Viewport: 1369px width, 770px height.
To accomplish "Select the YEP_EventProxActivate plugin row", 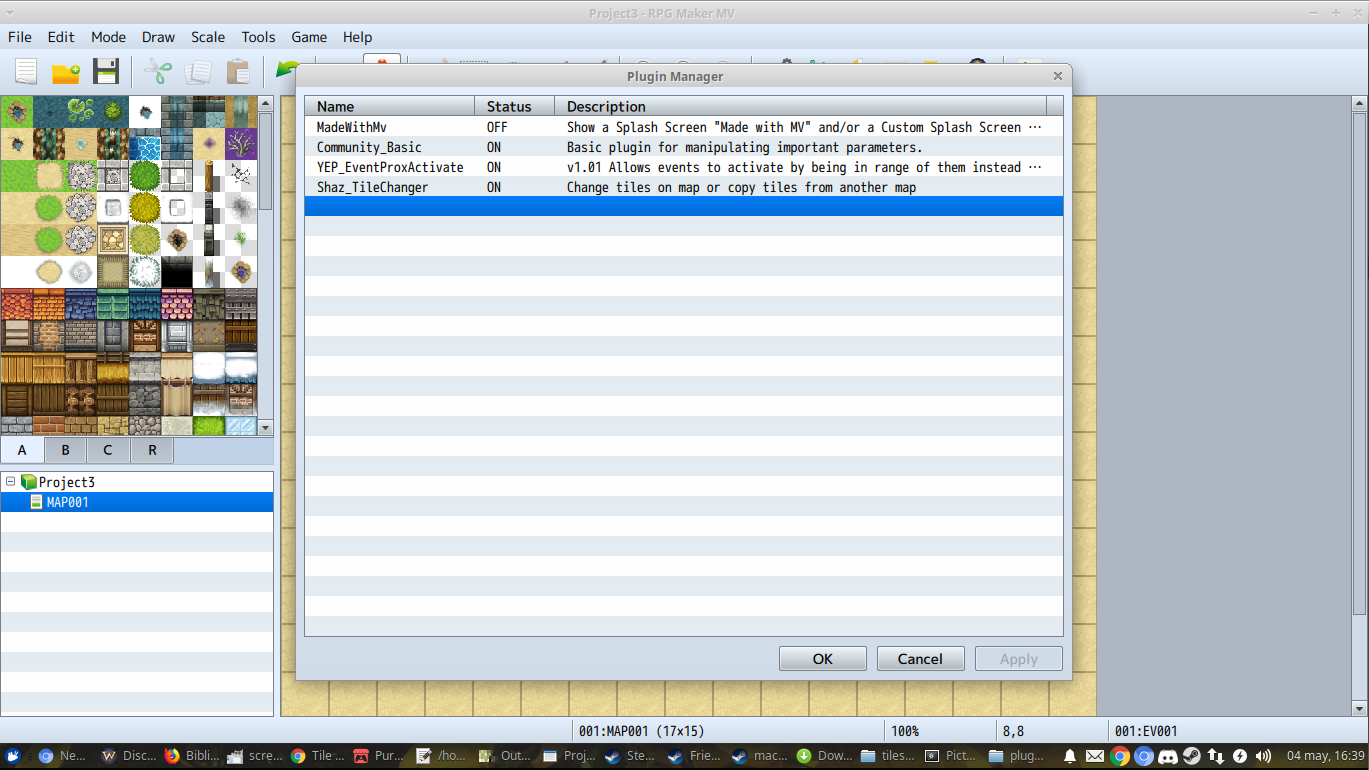I will click(684, 167).
